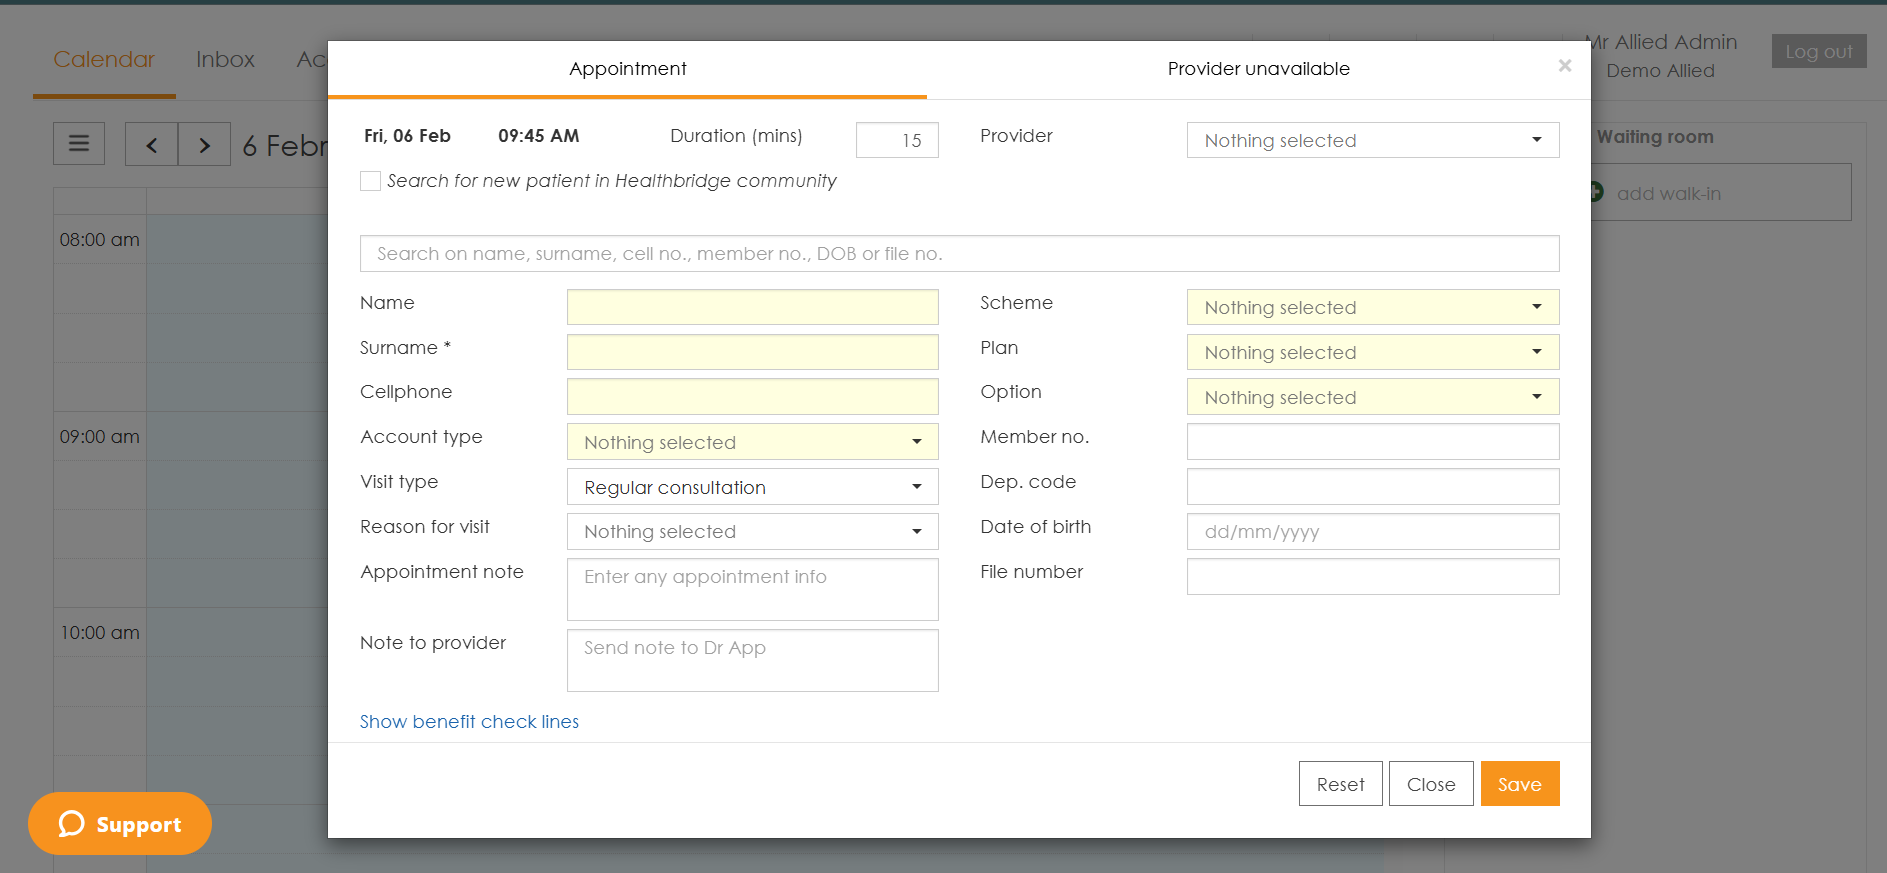Click the Duration minutes field

897,140
